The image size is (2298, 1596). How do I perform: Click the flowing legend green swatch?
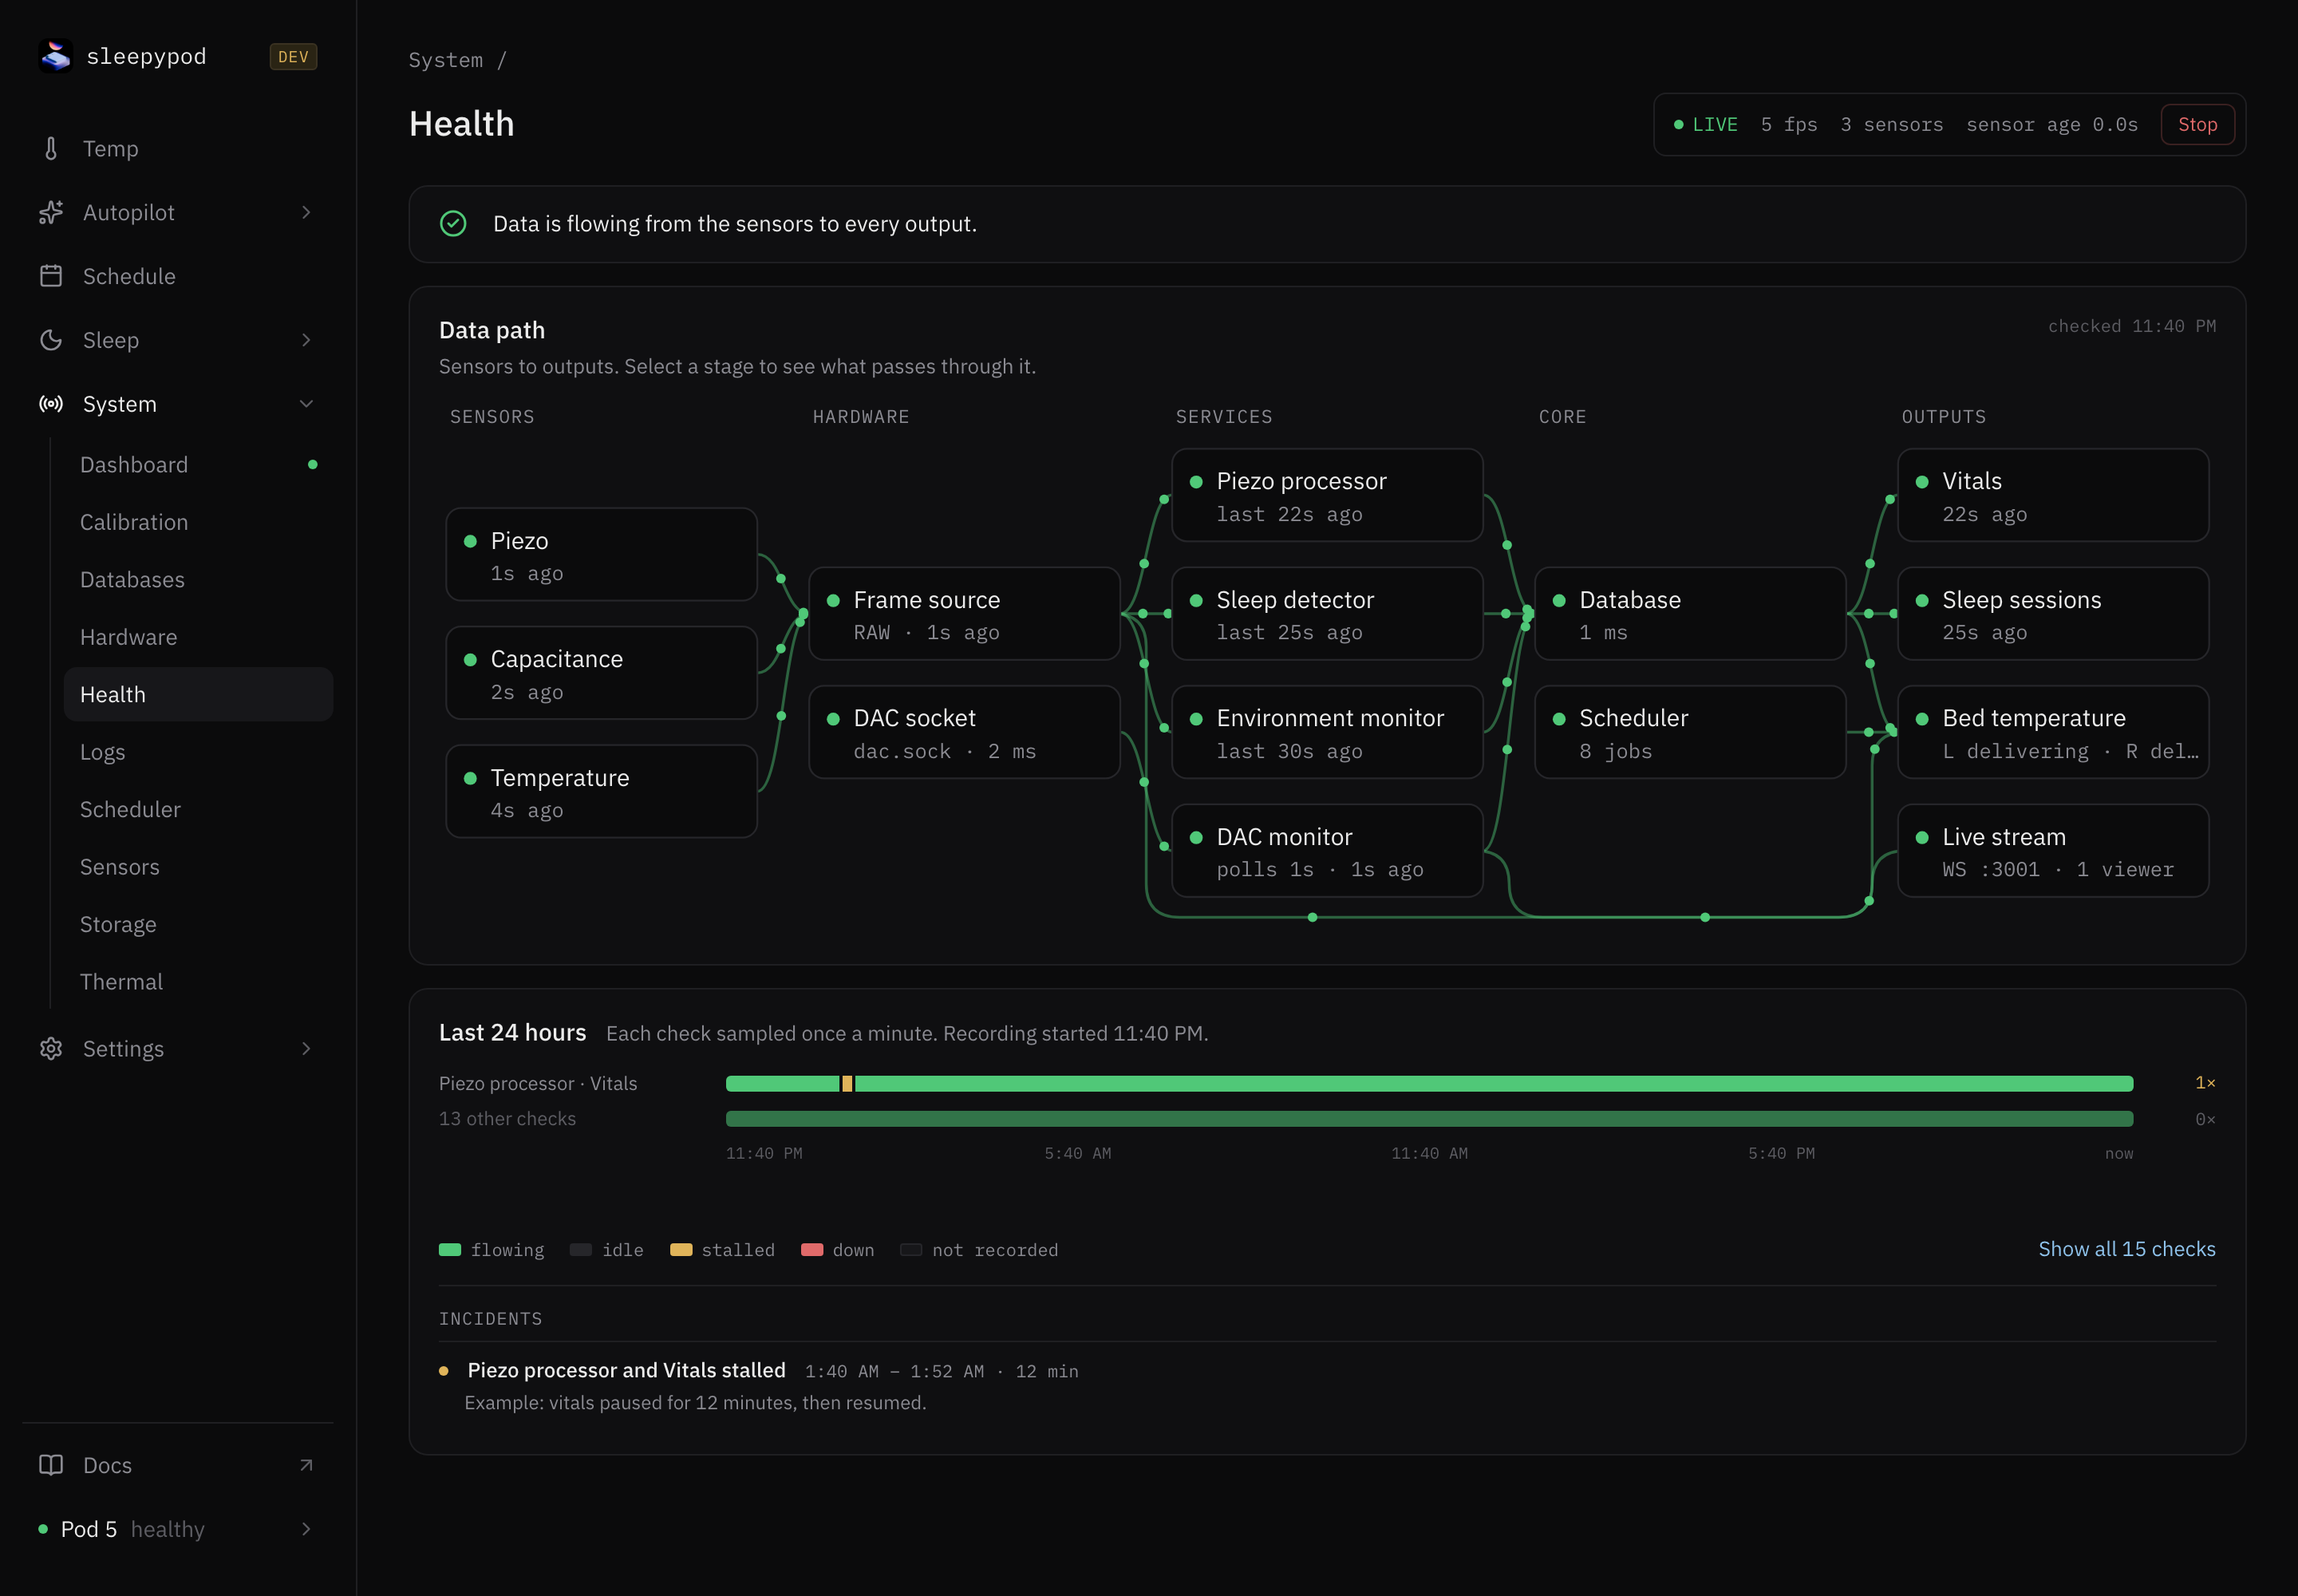[450, 1250]
